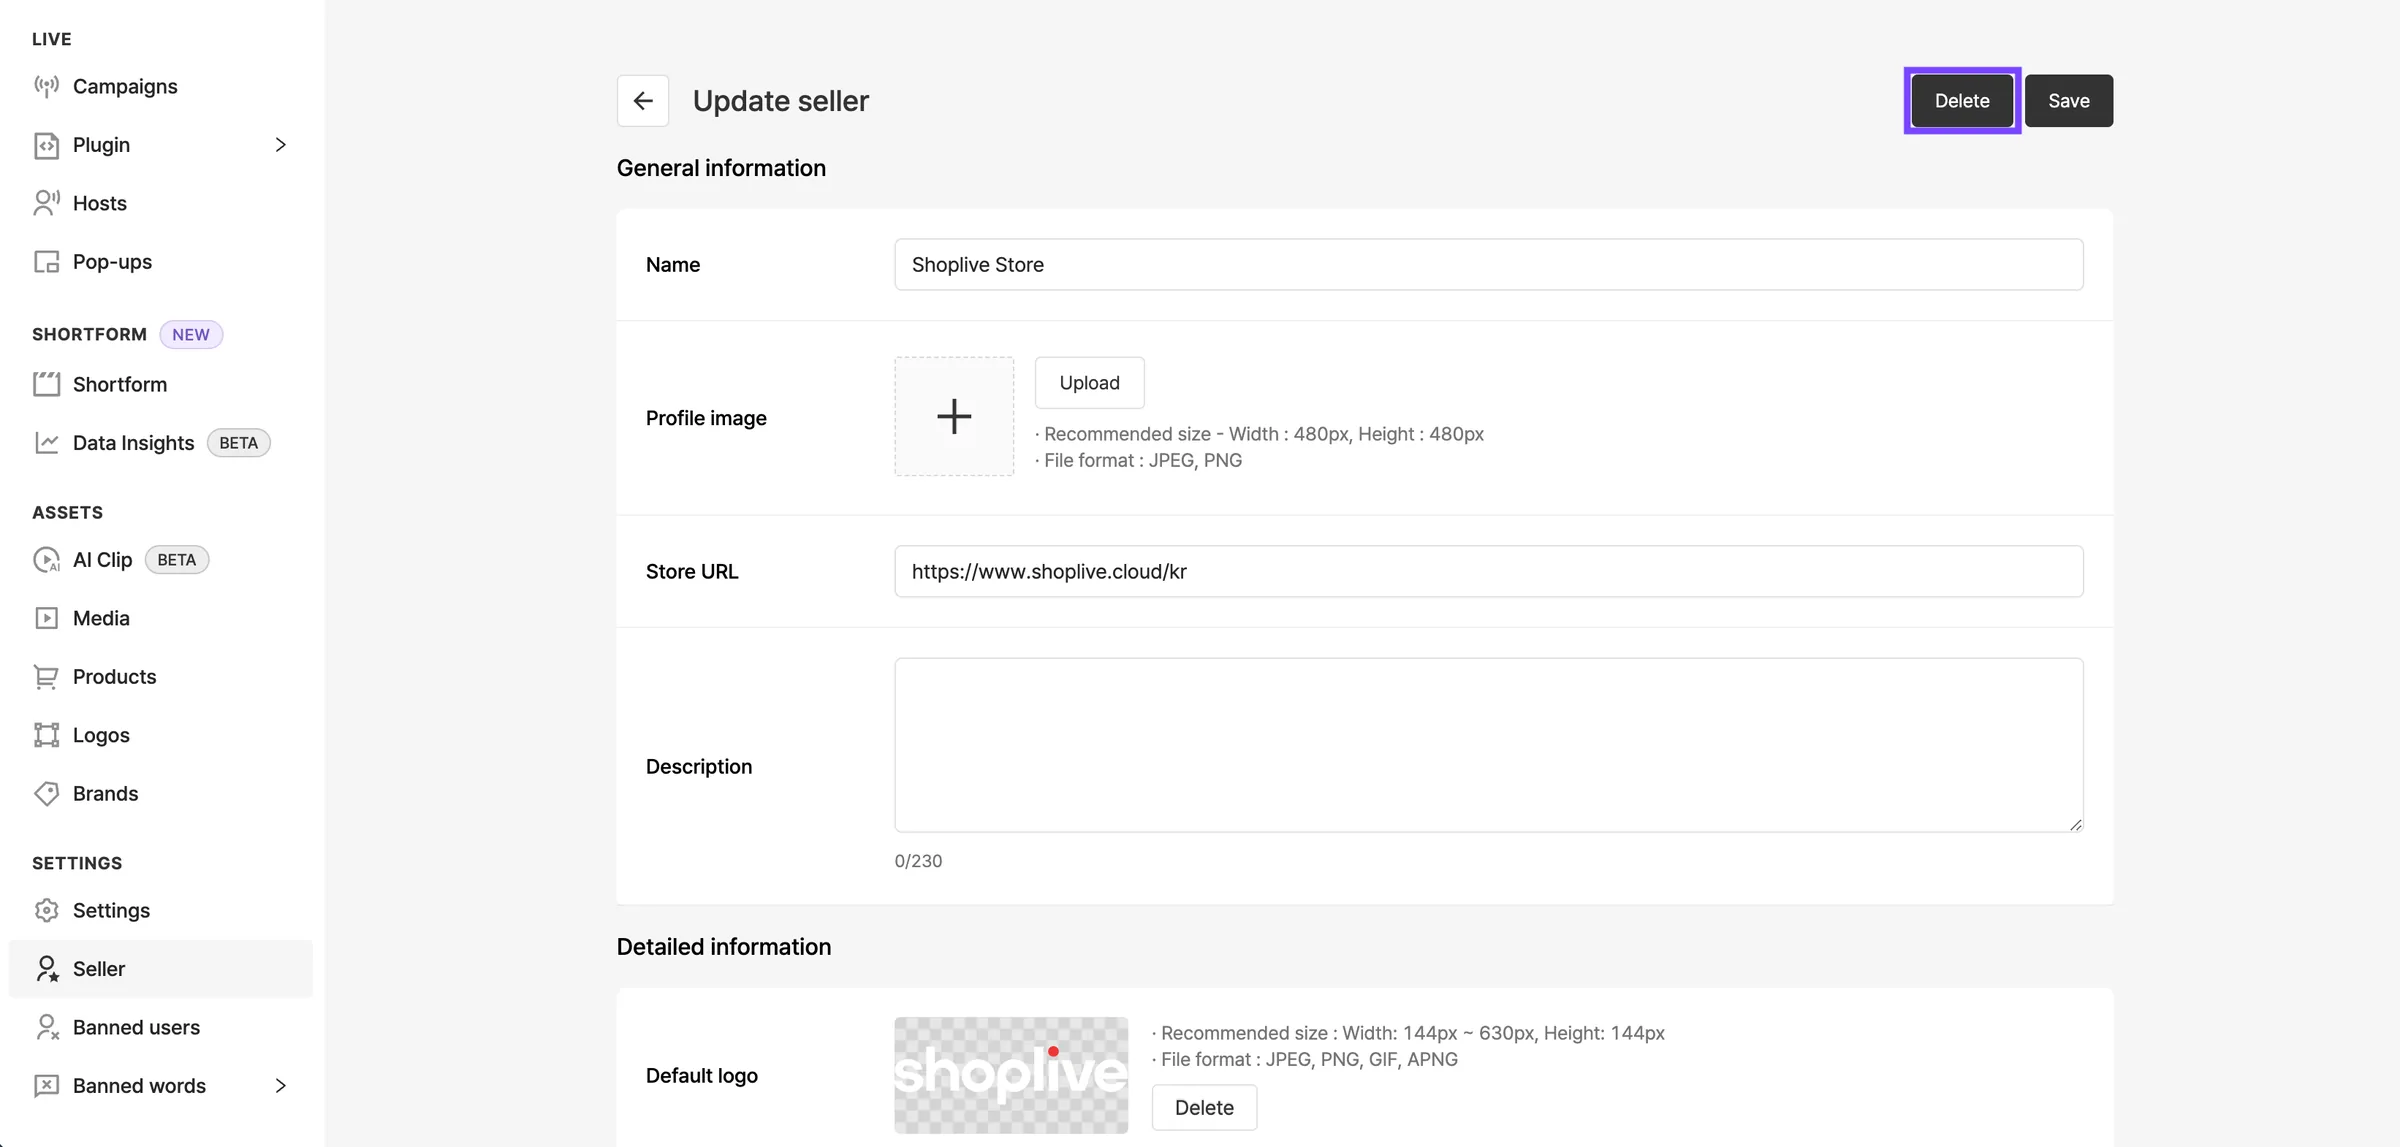The image size is (2400, 1147).
Task: Delete the default logo
Action: (1204, 1108)
